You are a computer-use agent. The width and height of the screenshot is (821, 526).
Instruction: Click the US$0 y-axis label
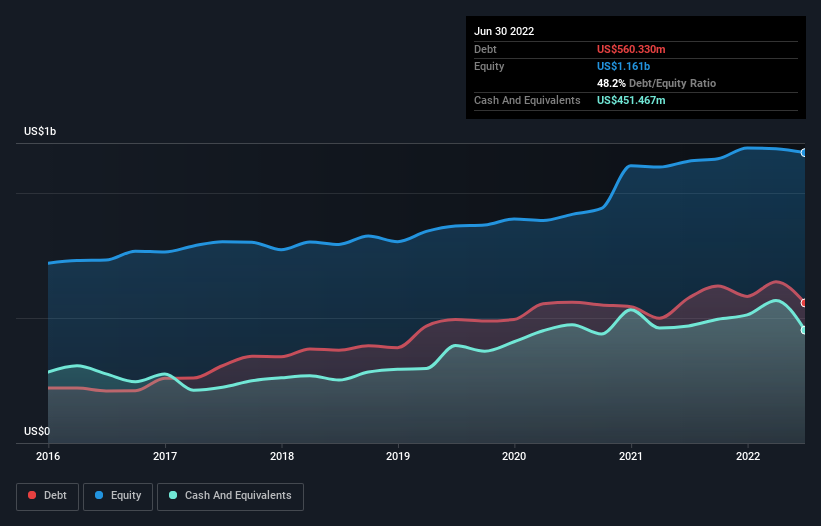[37, 431]
